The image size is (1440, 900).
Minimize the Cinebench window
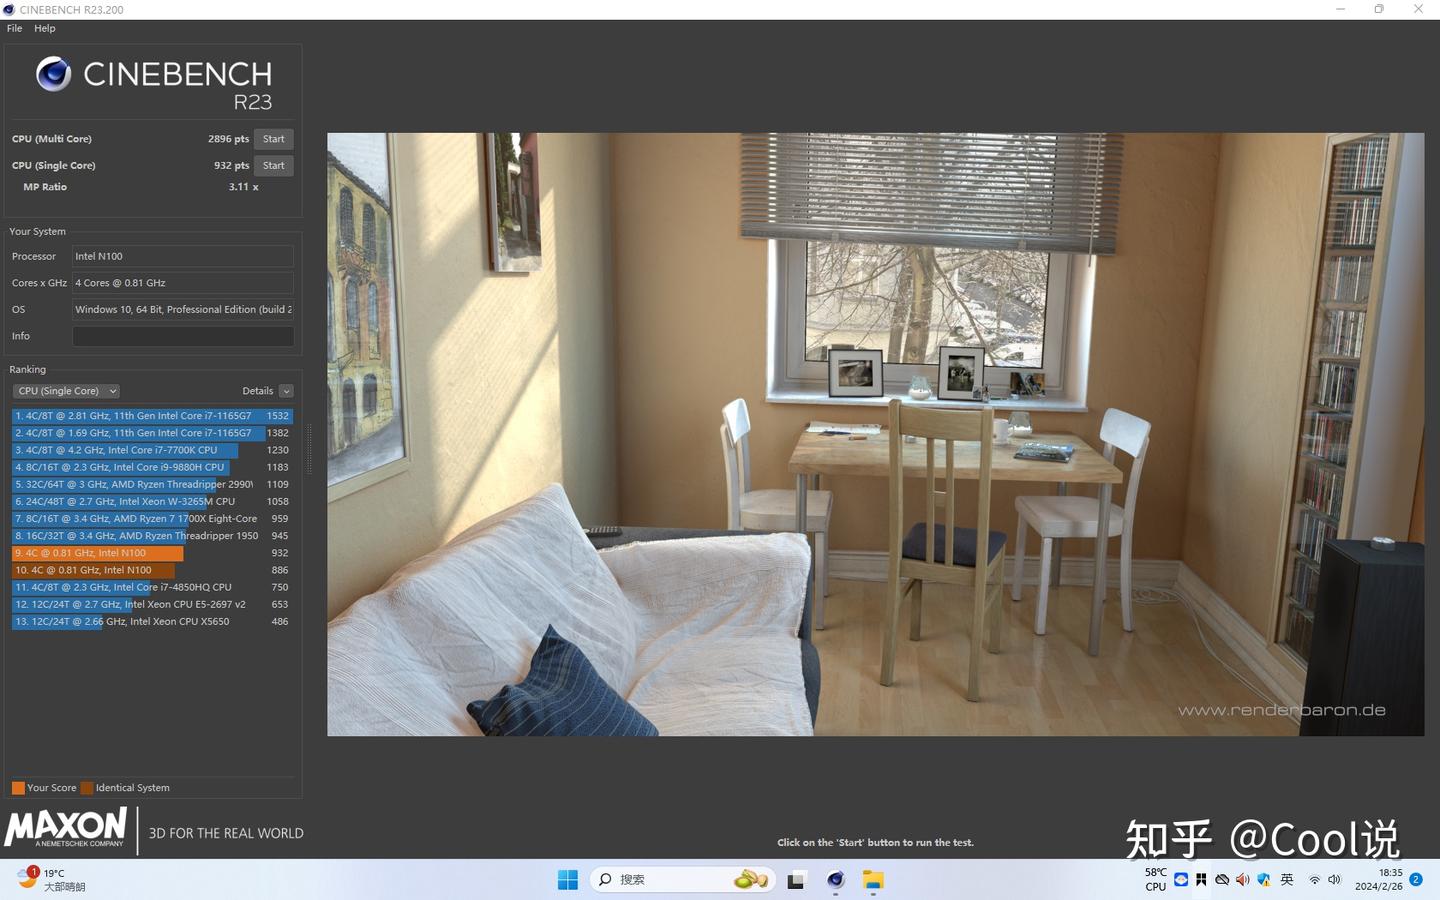tap(1340, 9)
